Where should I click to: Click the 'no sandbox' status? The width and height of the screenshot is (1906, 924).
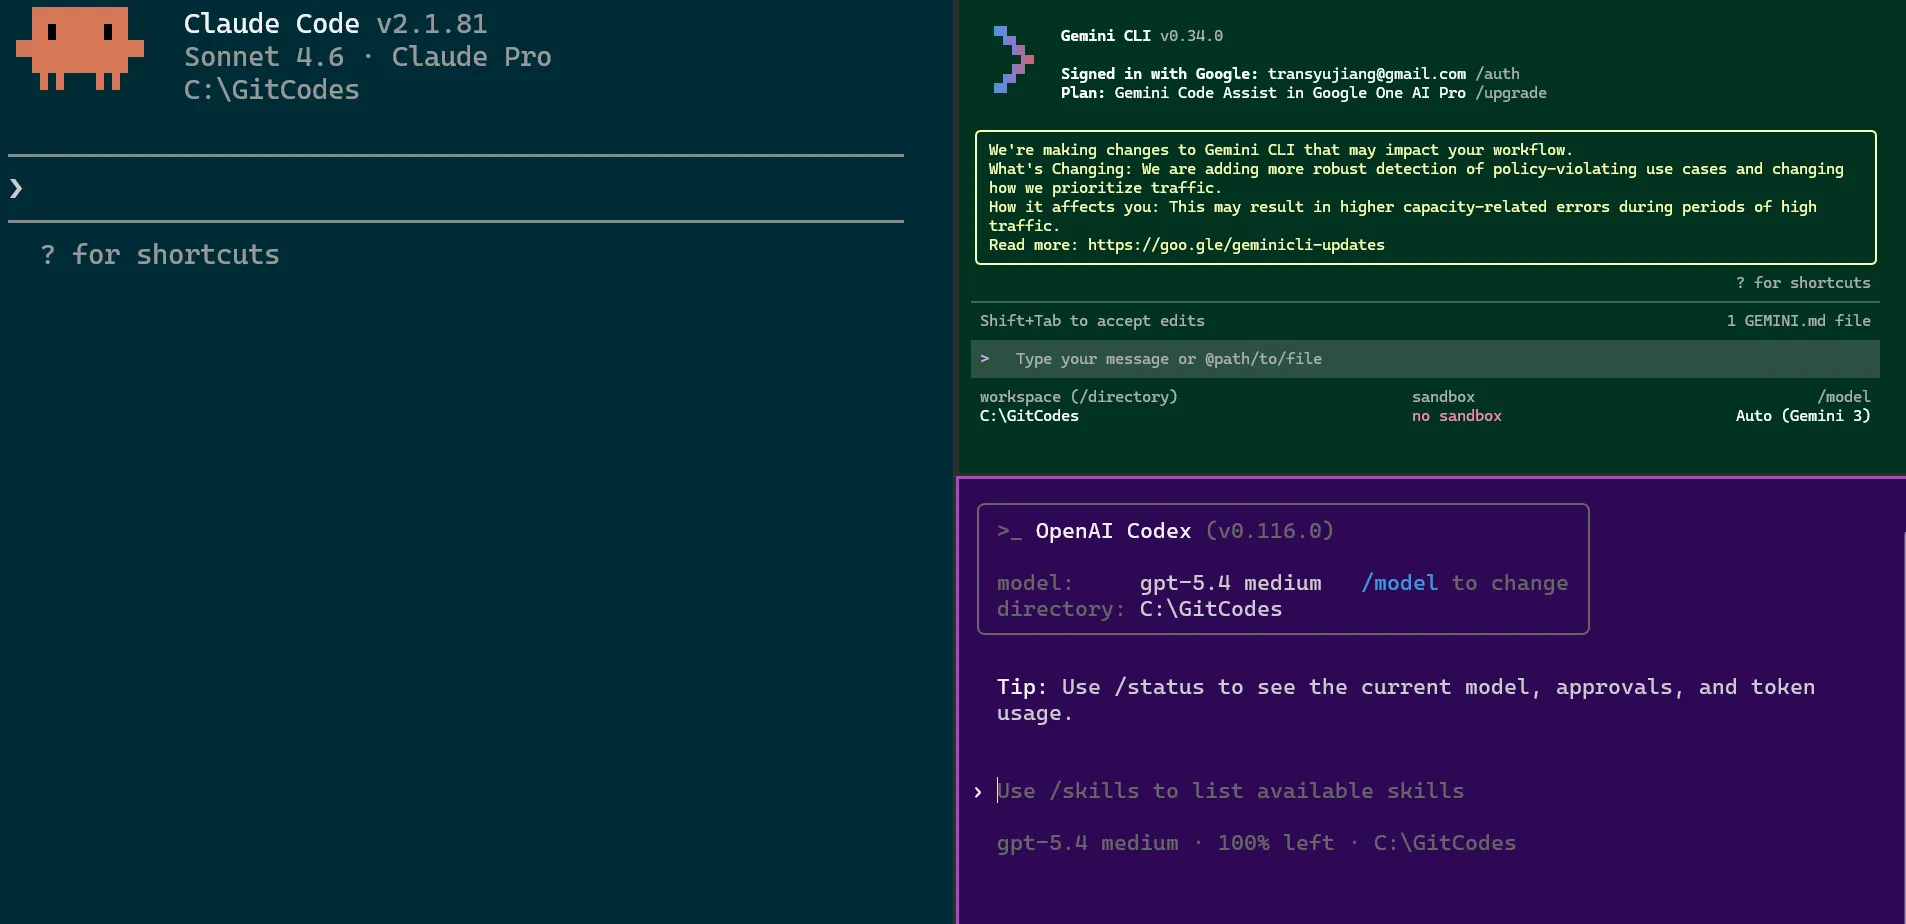pyautogui.click(x=1456, y=416)
